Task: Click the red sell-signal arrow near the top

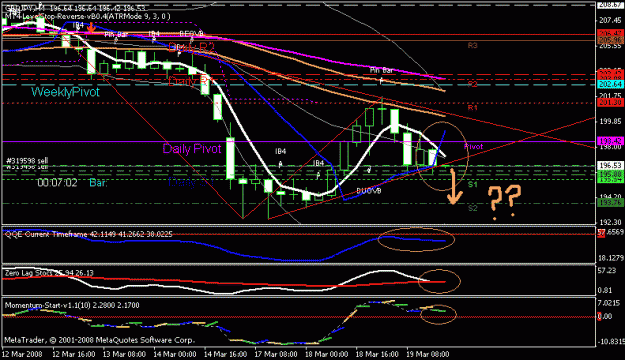Action: 91,27
